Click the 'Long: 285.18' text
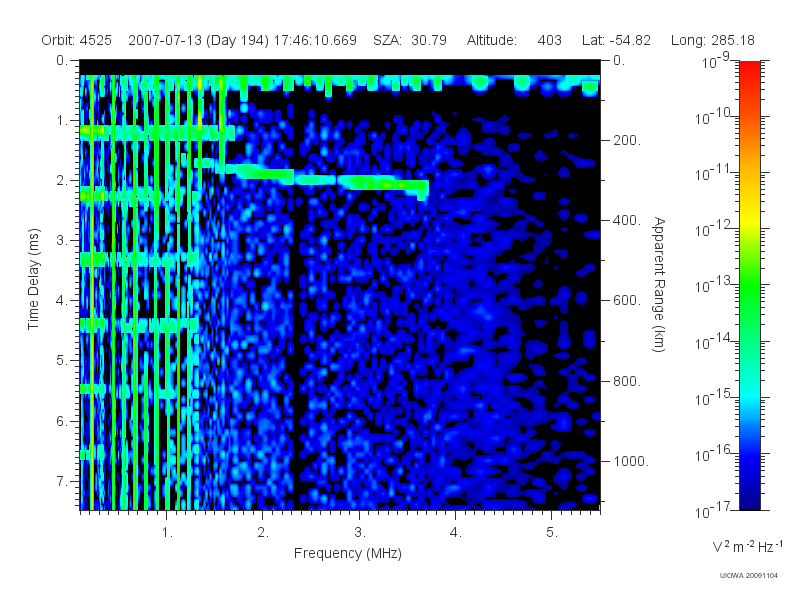This screenshot has width=800, height=600. point(712,40)
